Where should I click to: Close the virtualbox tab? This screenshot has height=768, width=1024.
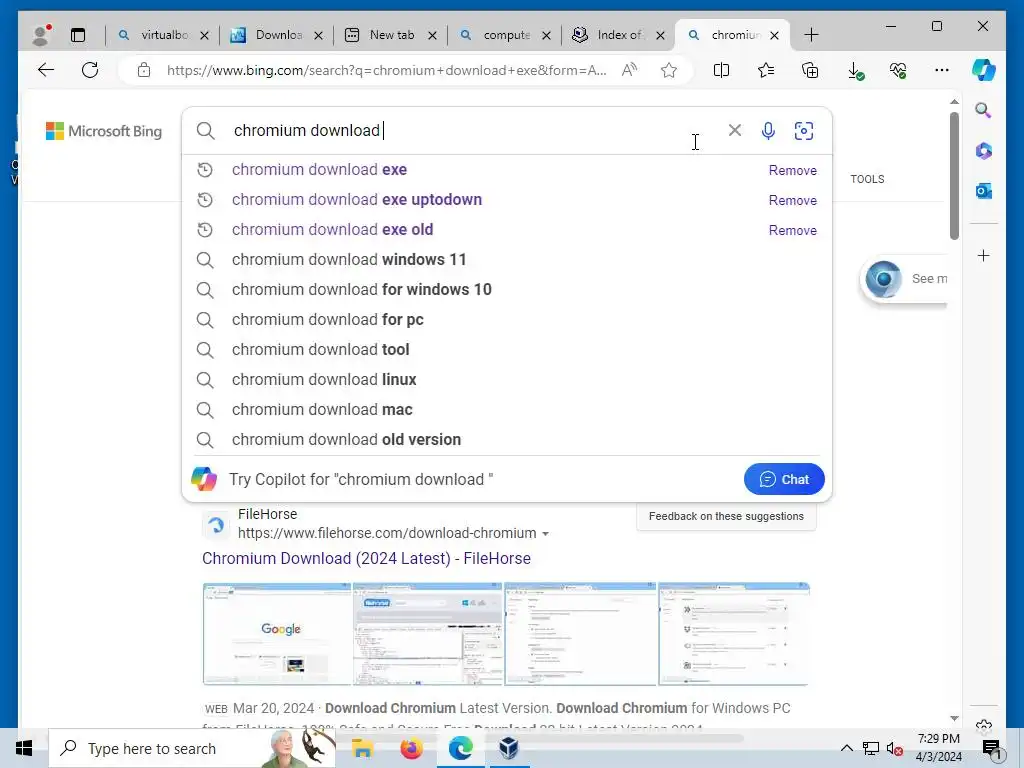204,35
